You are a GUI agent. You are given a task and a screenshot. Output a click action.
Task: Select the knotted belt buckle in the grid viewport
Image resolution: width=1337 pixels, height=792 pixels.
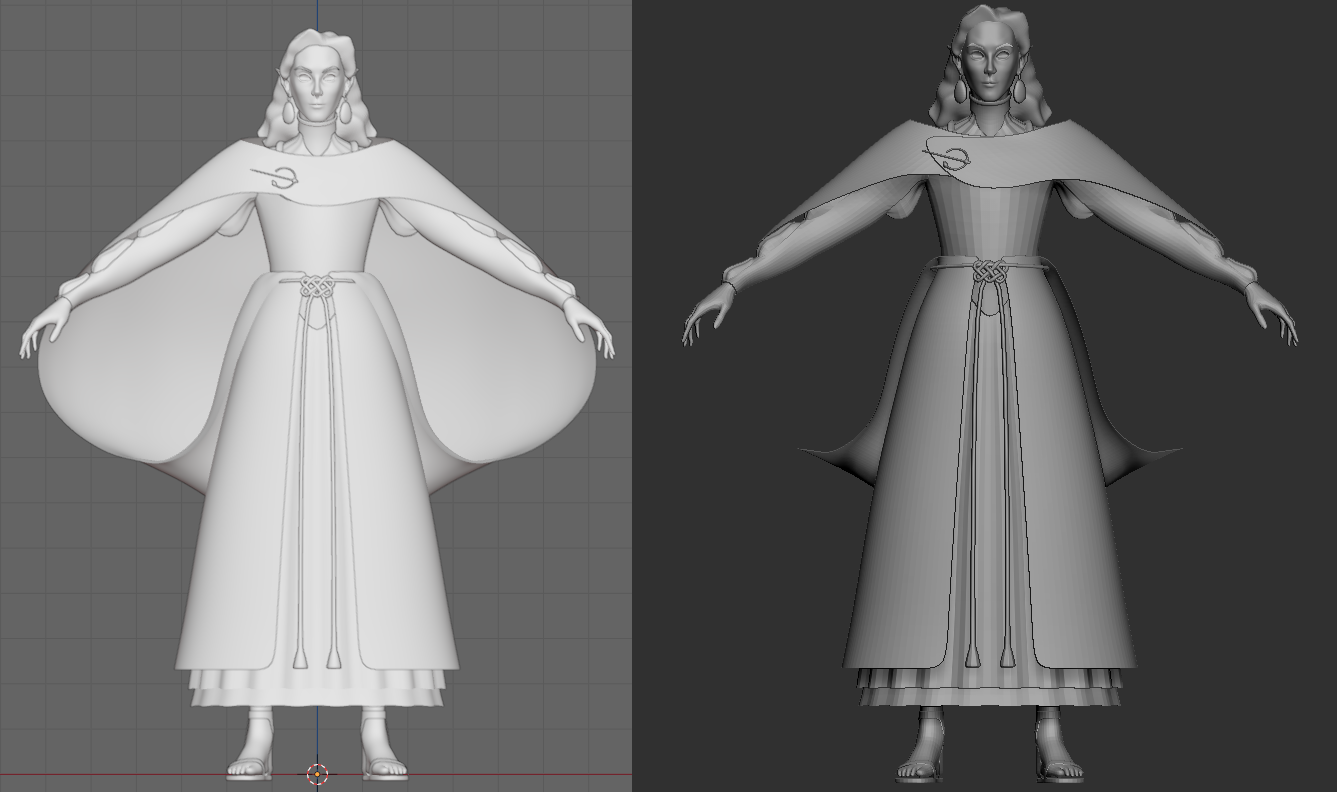[x=316, y=285]
